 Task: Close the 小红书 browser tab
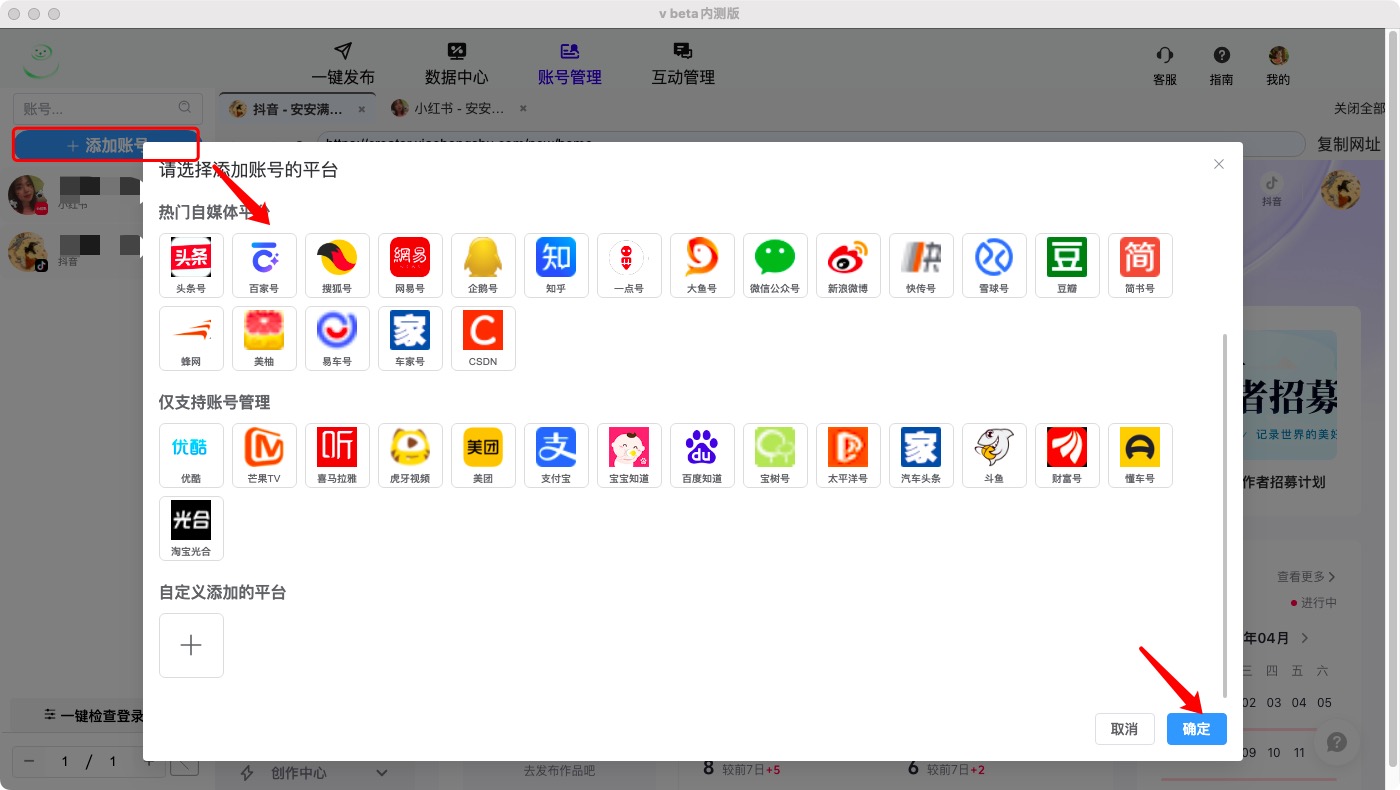(x=523, y=108)
